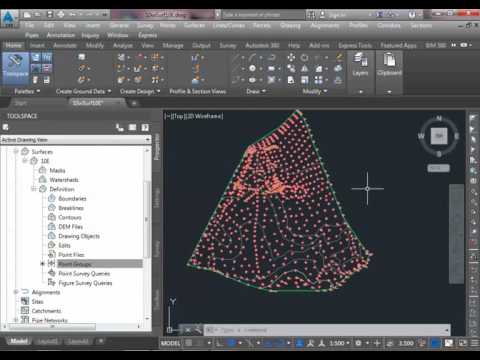Close the command line with X icon

click(x=188, y=330)
